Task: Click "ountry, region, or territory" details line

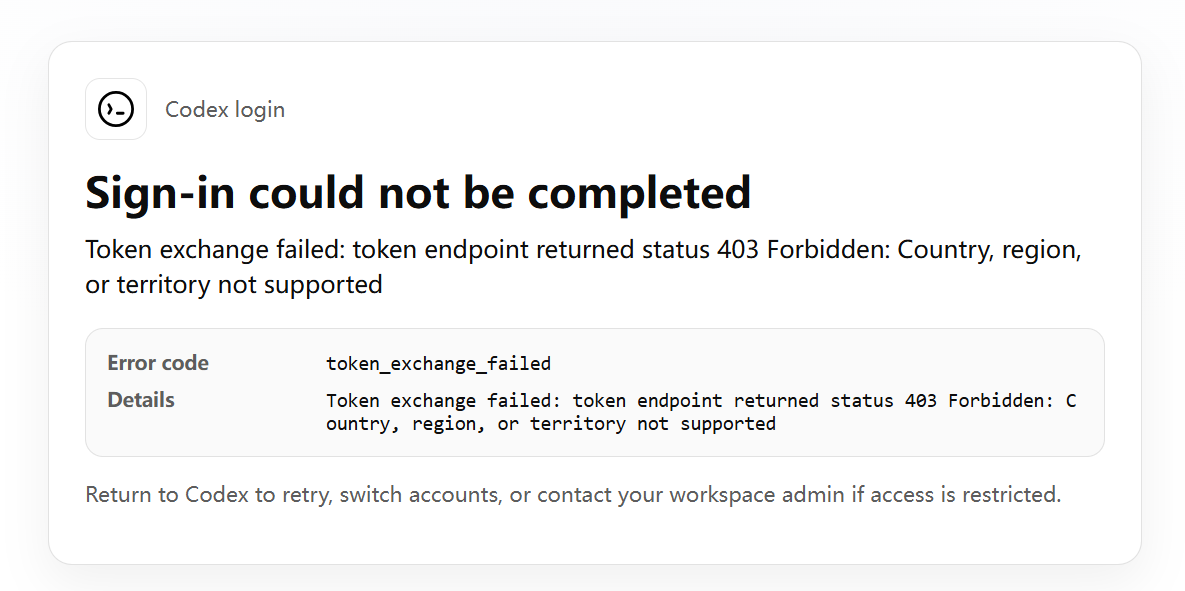Action: tap(476, 424)
